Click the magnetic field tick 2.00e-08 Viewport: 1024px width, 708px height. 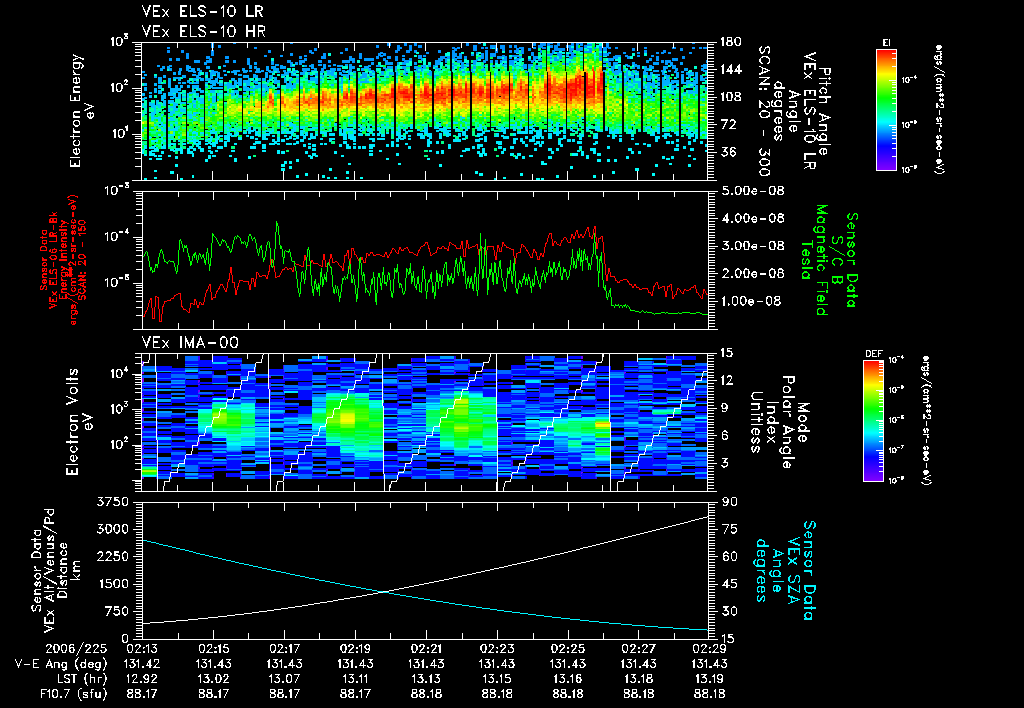[x=752, y=273]
